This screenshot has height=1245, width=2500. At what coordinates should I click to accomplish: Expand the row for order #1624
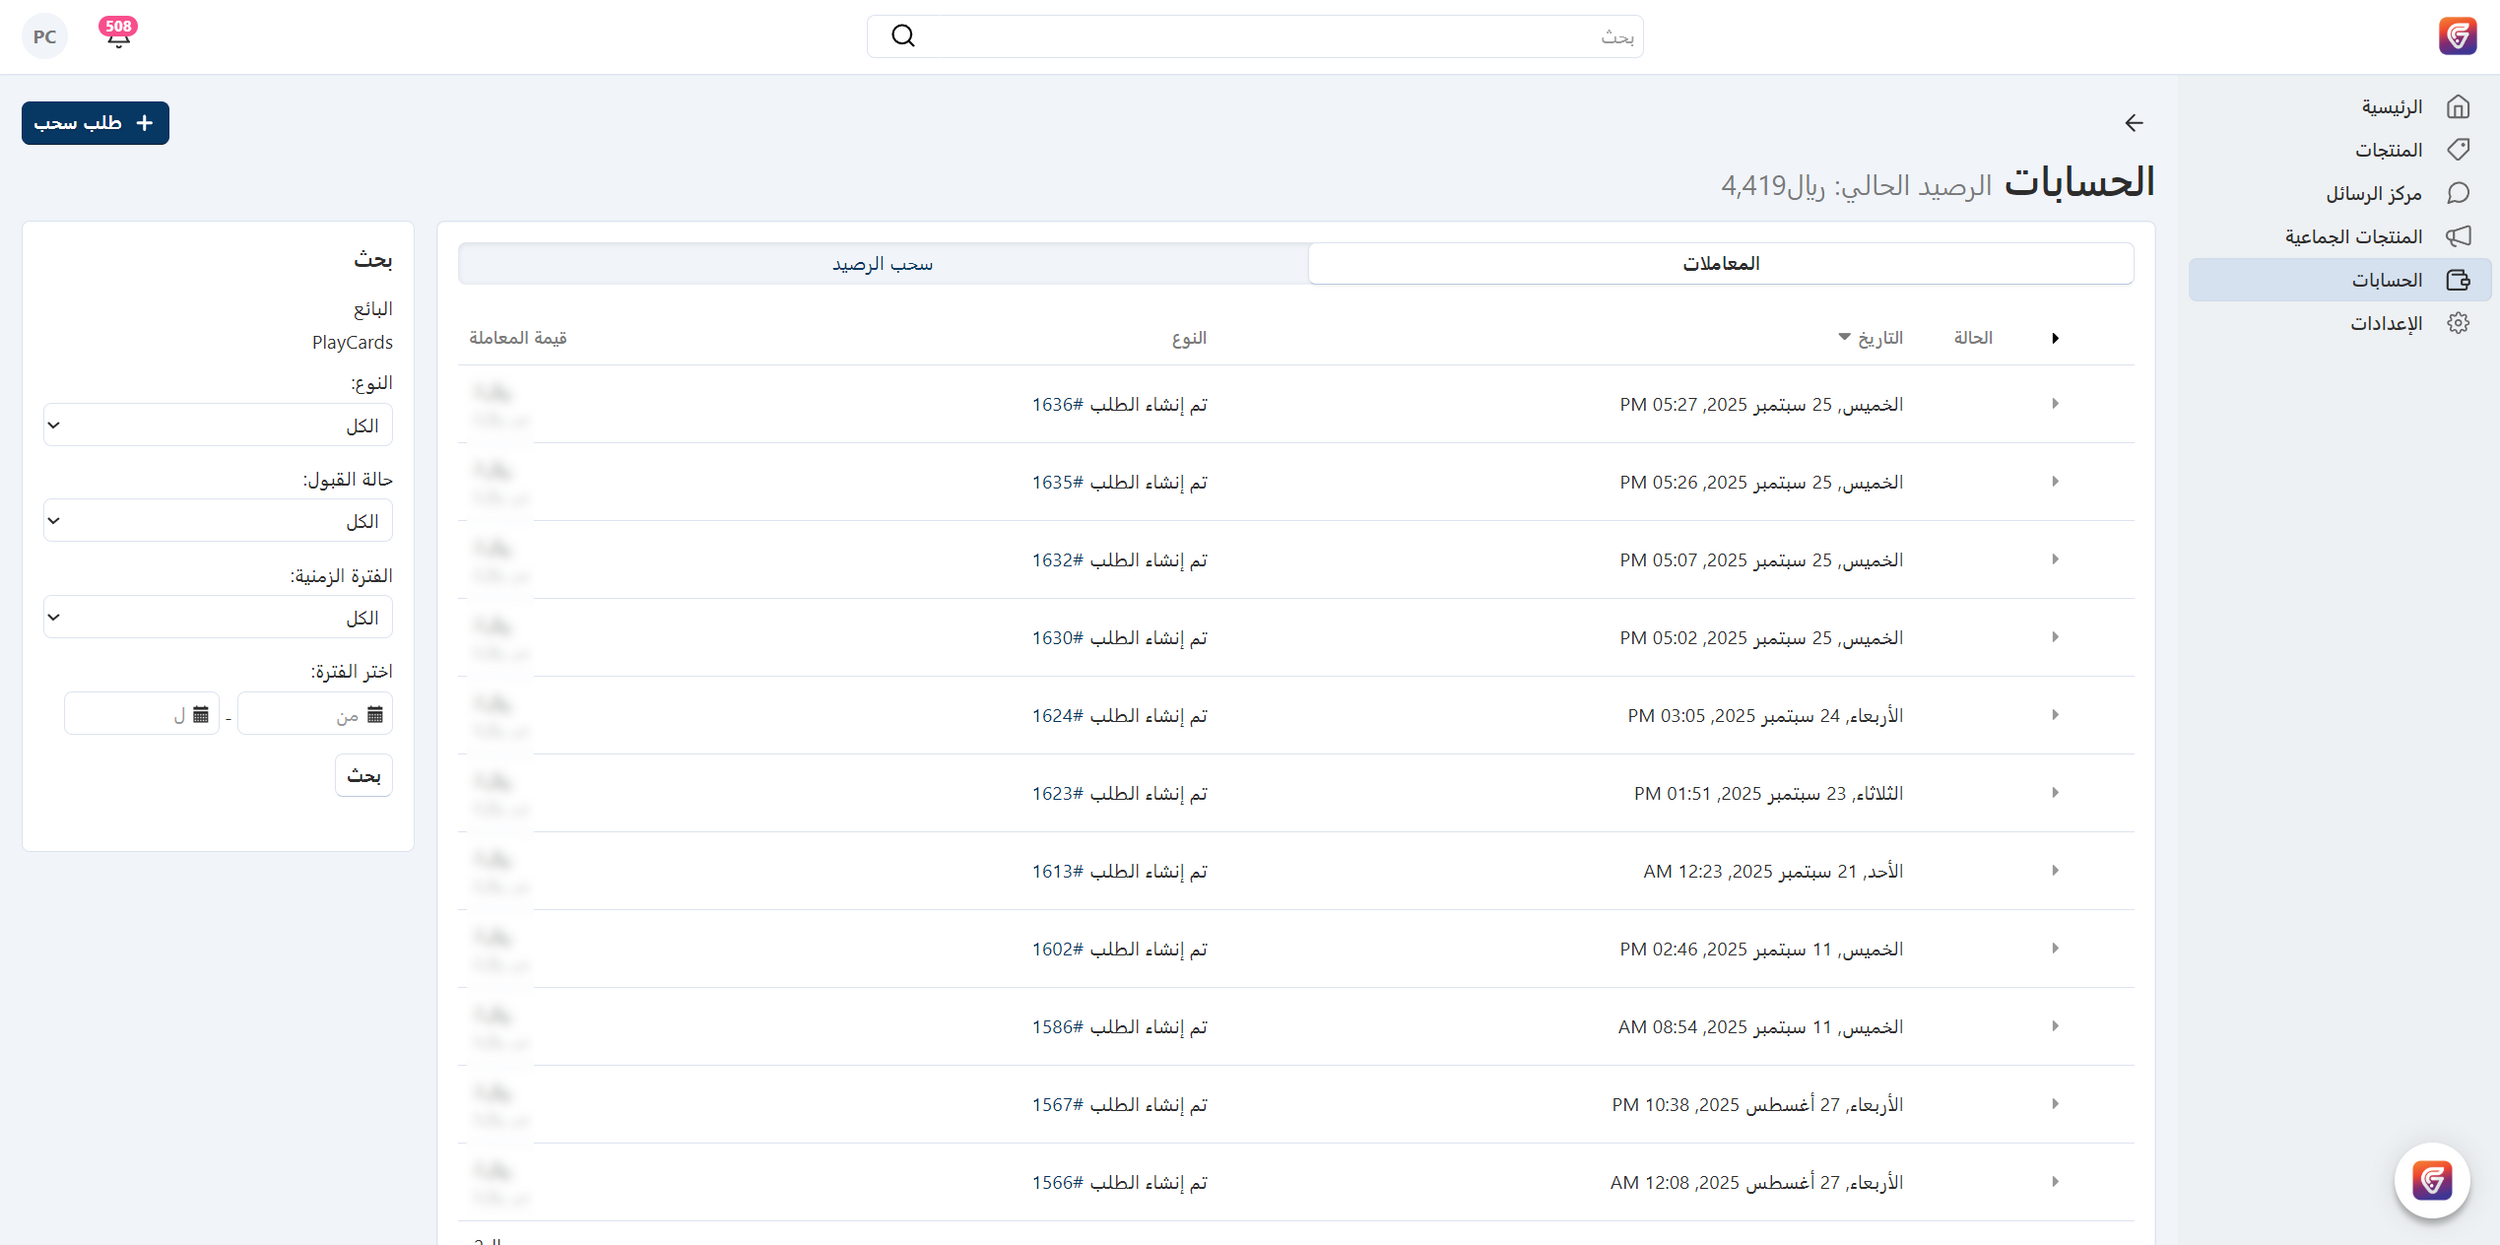click(2055, 715)
